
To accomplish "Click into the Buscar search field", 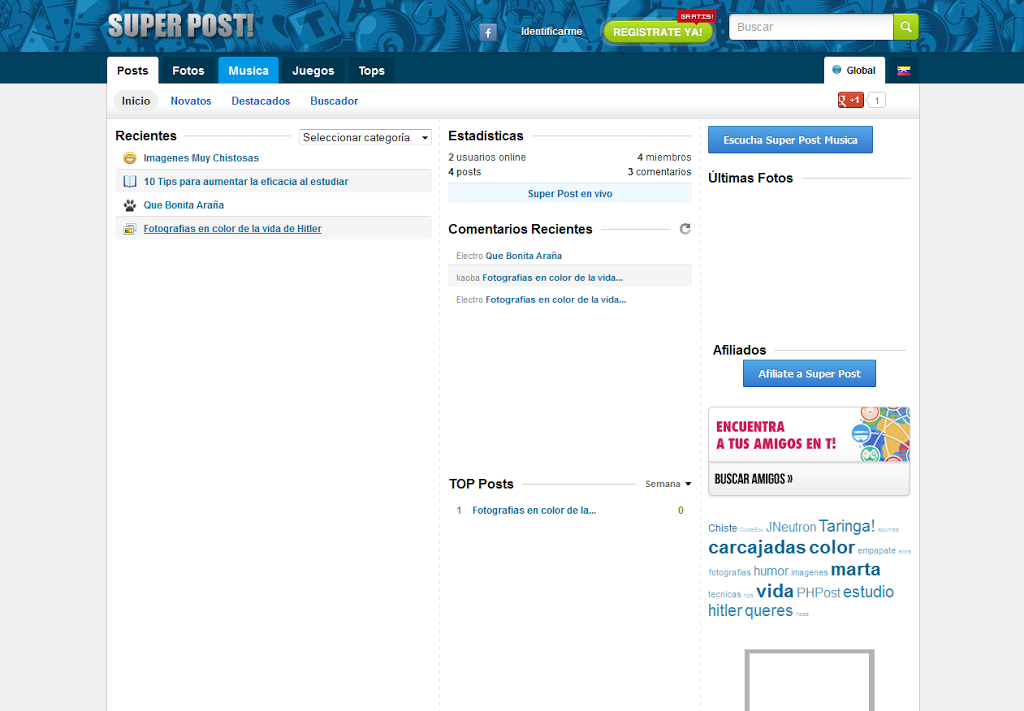I will click(x=810, y=27).
